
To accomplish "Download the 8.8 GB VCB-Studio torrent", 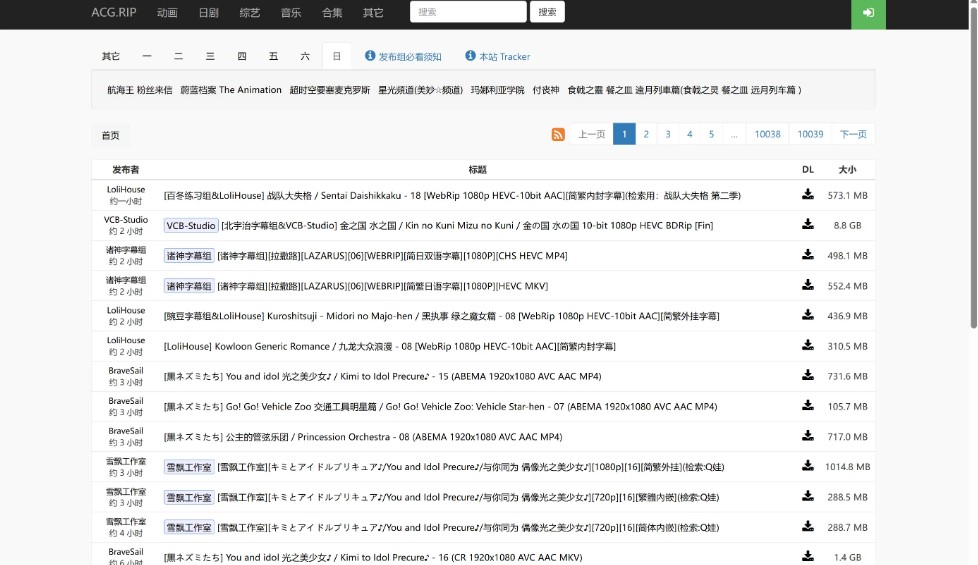I will [807, 225].
